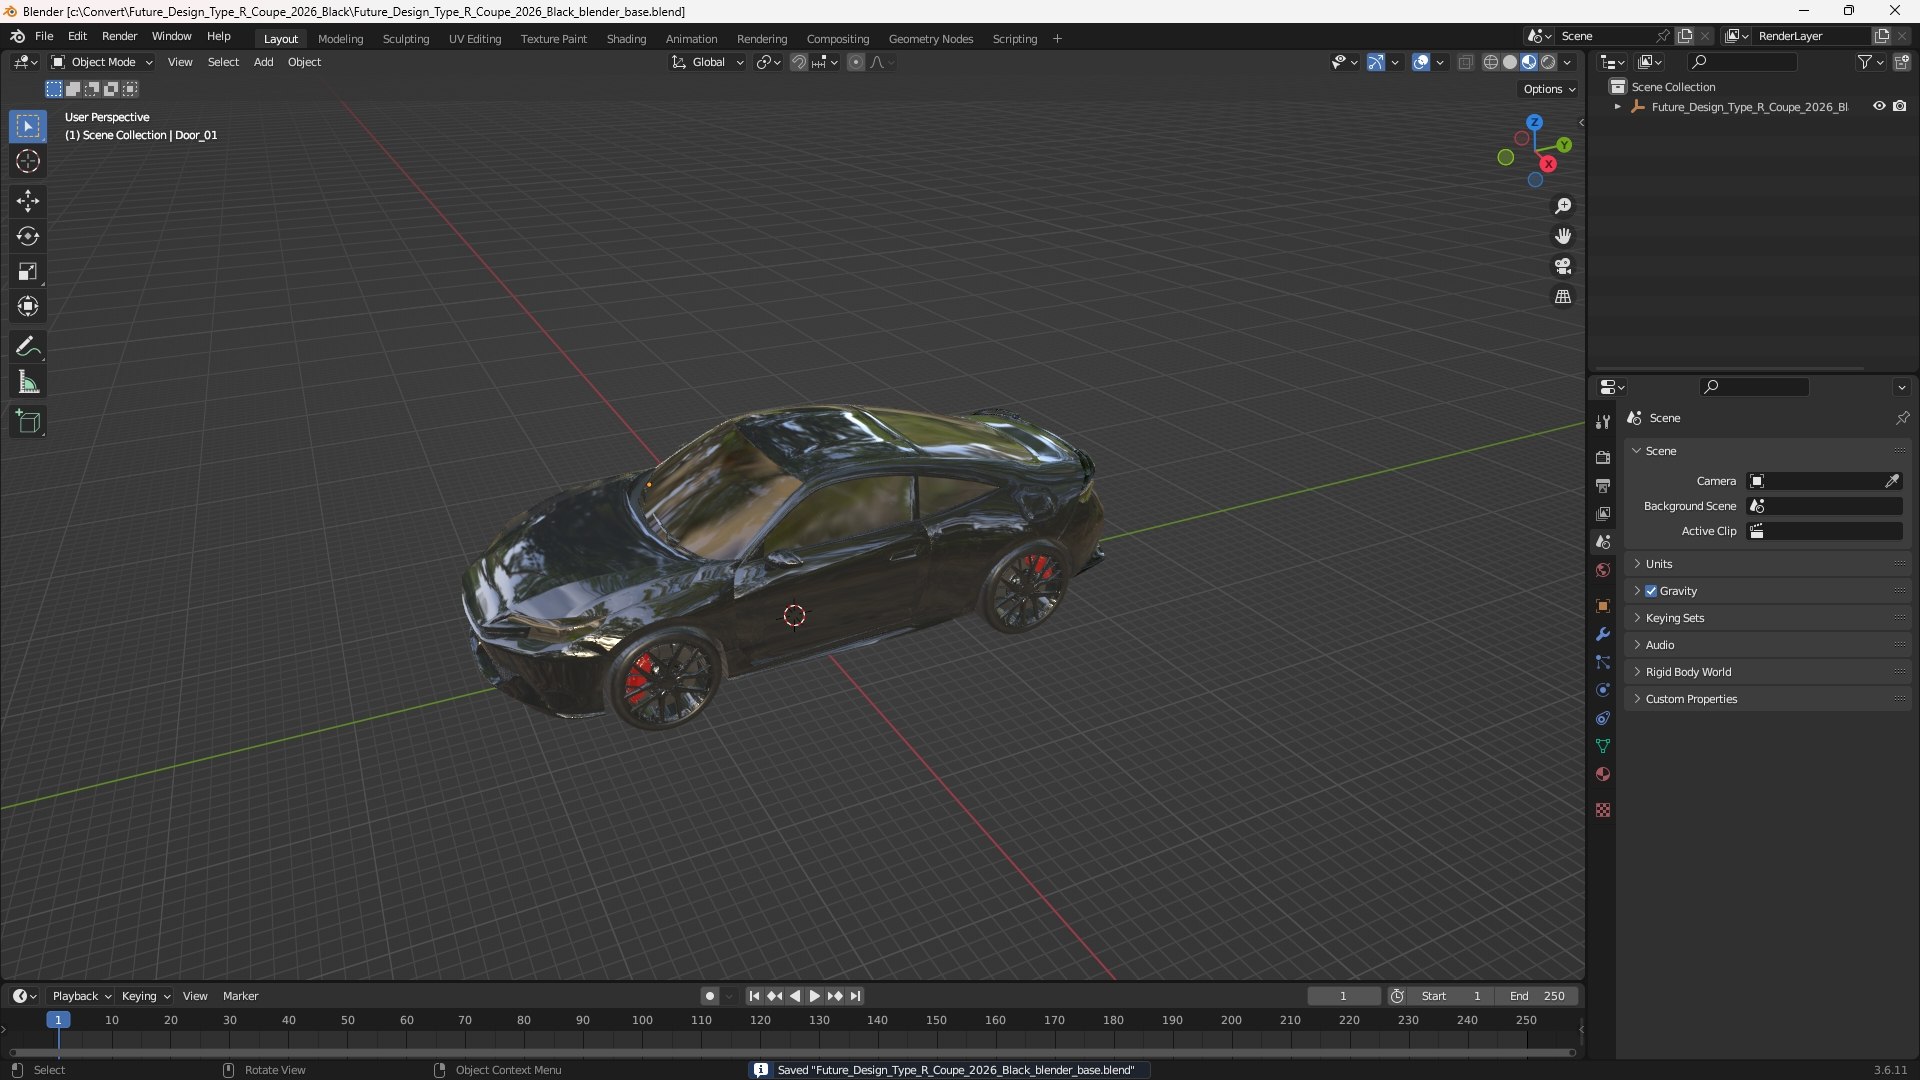Open the World properties tab
Image resolution: width=1920 pixels, height=1080 pixels.
1603,570
